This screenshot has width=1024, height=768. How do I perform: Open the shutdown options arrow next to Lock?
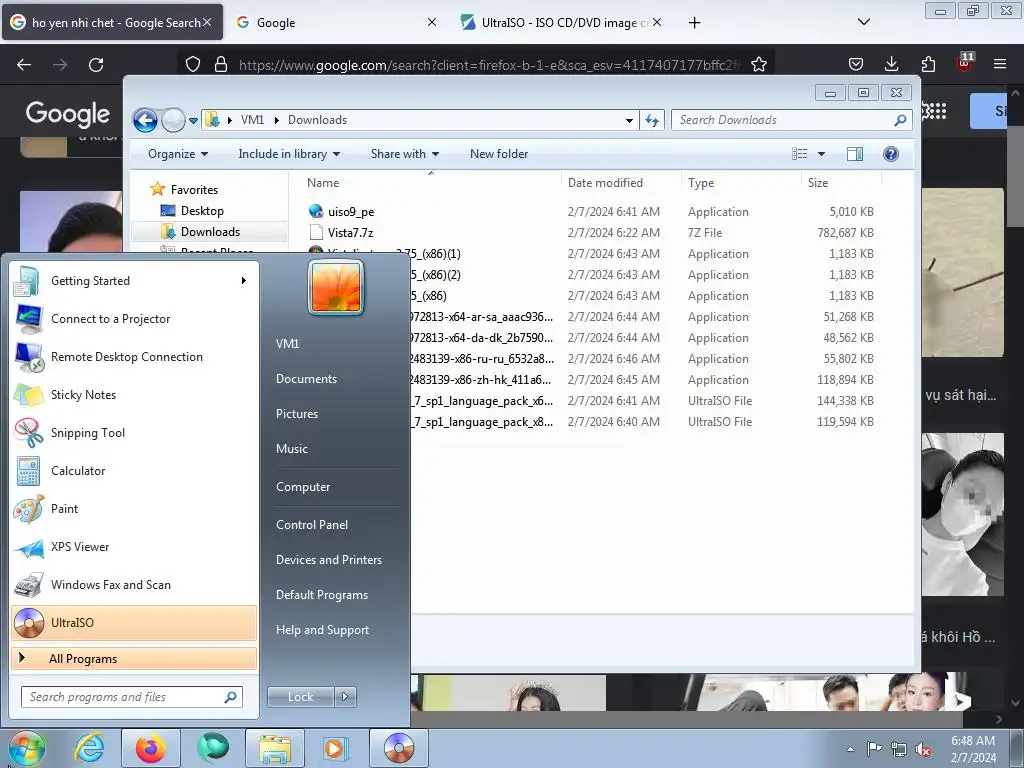(x=345, y=697)
